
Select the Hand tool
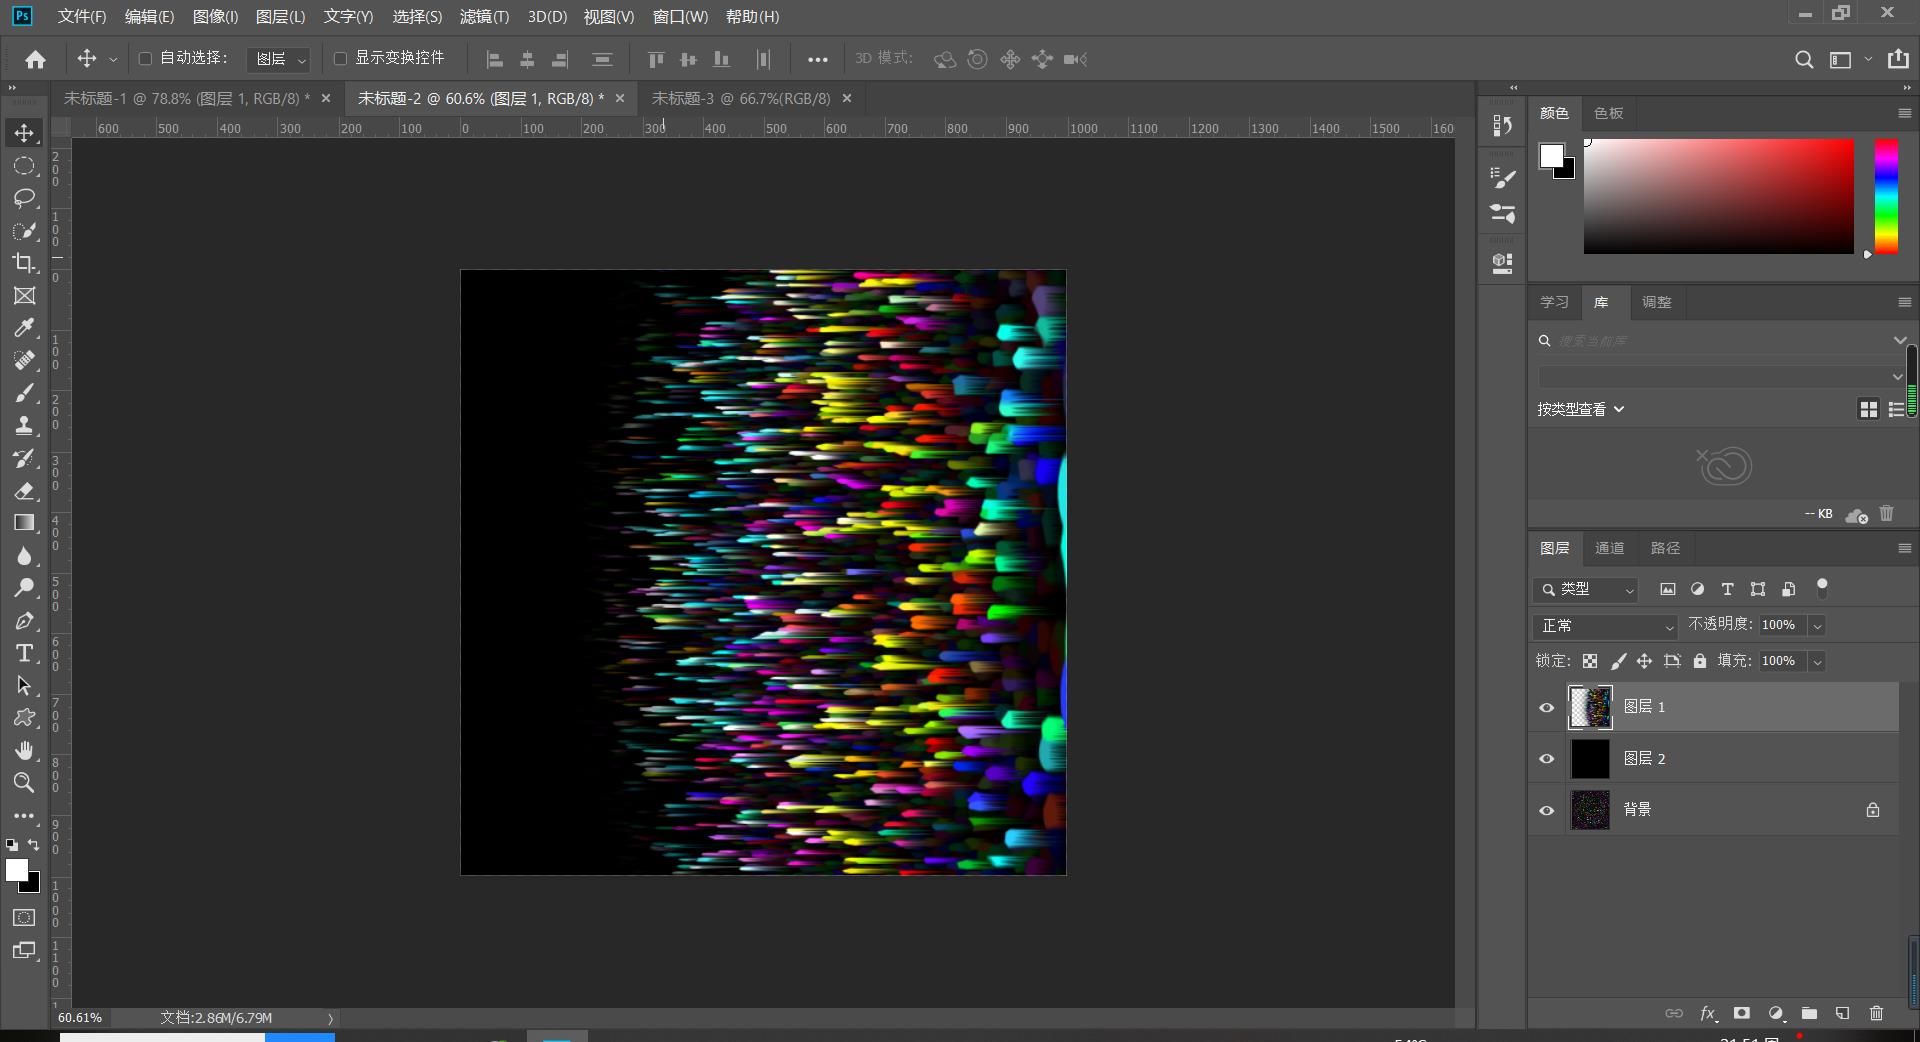point(24,750)
